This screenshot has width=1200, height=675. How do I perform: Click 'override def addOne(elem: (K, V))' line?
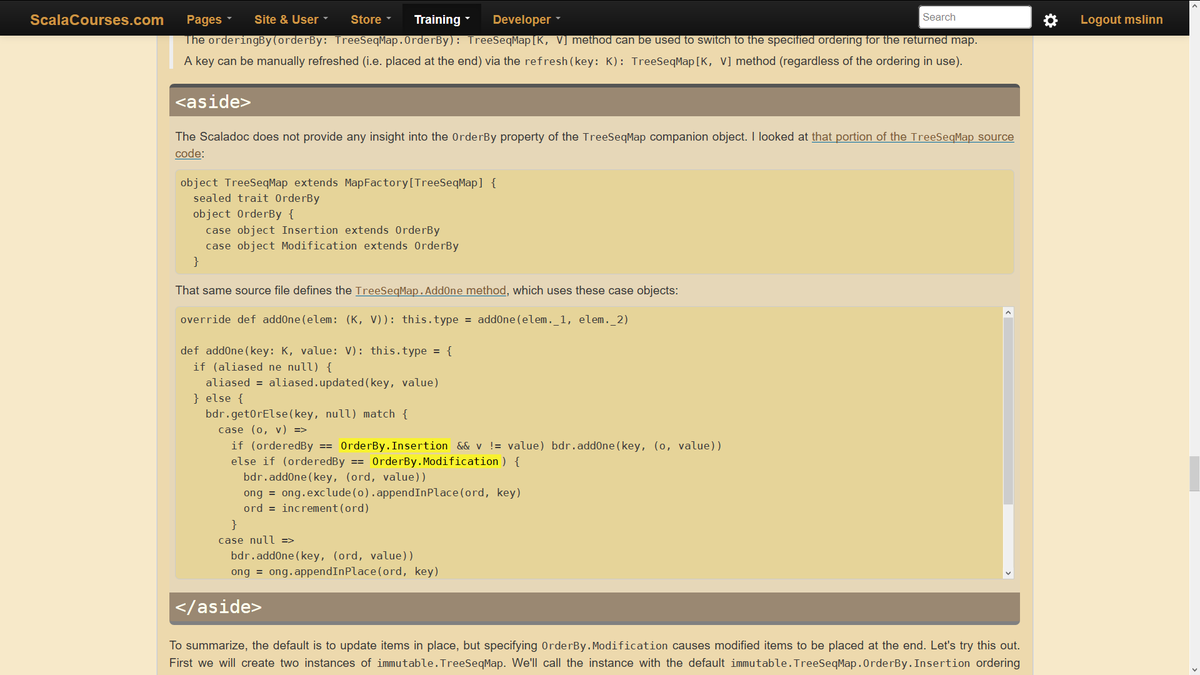pyautogui.click(x=404, y=319)
